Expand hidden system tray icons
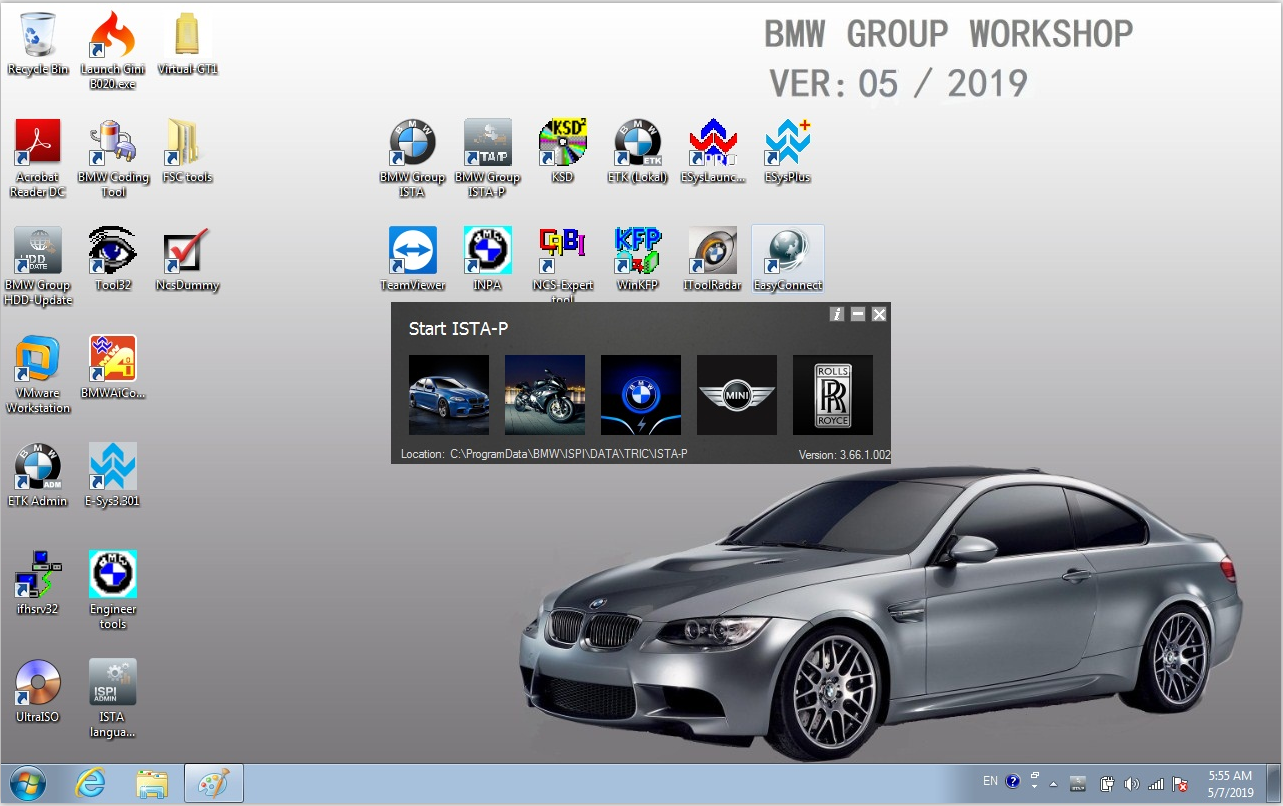The width and height of the screenshot is (1283, 806). click(1053, 784)
